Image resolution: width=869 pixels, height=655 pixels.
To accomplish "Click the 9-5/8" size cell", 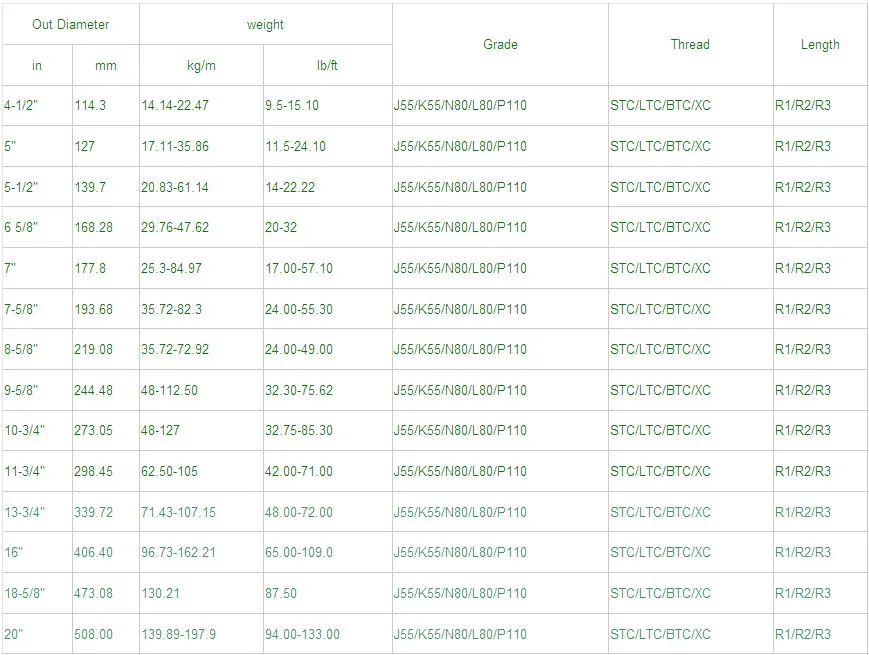I will (x=23, y=390).
